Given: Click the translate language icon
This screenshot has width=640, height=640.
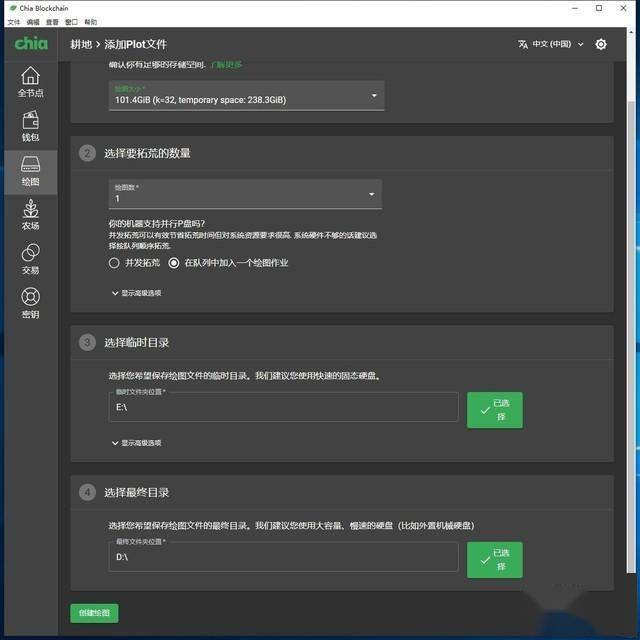Looking at the screenshot, I should coord(523,44).
